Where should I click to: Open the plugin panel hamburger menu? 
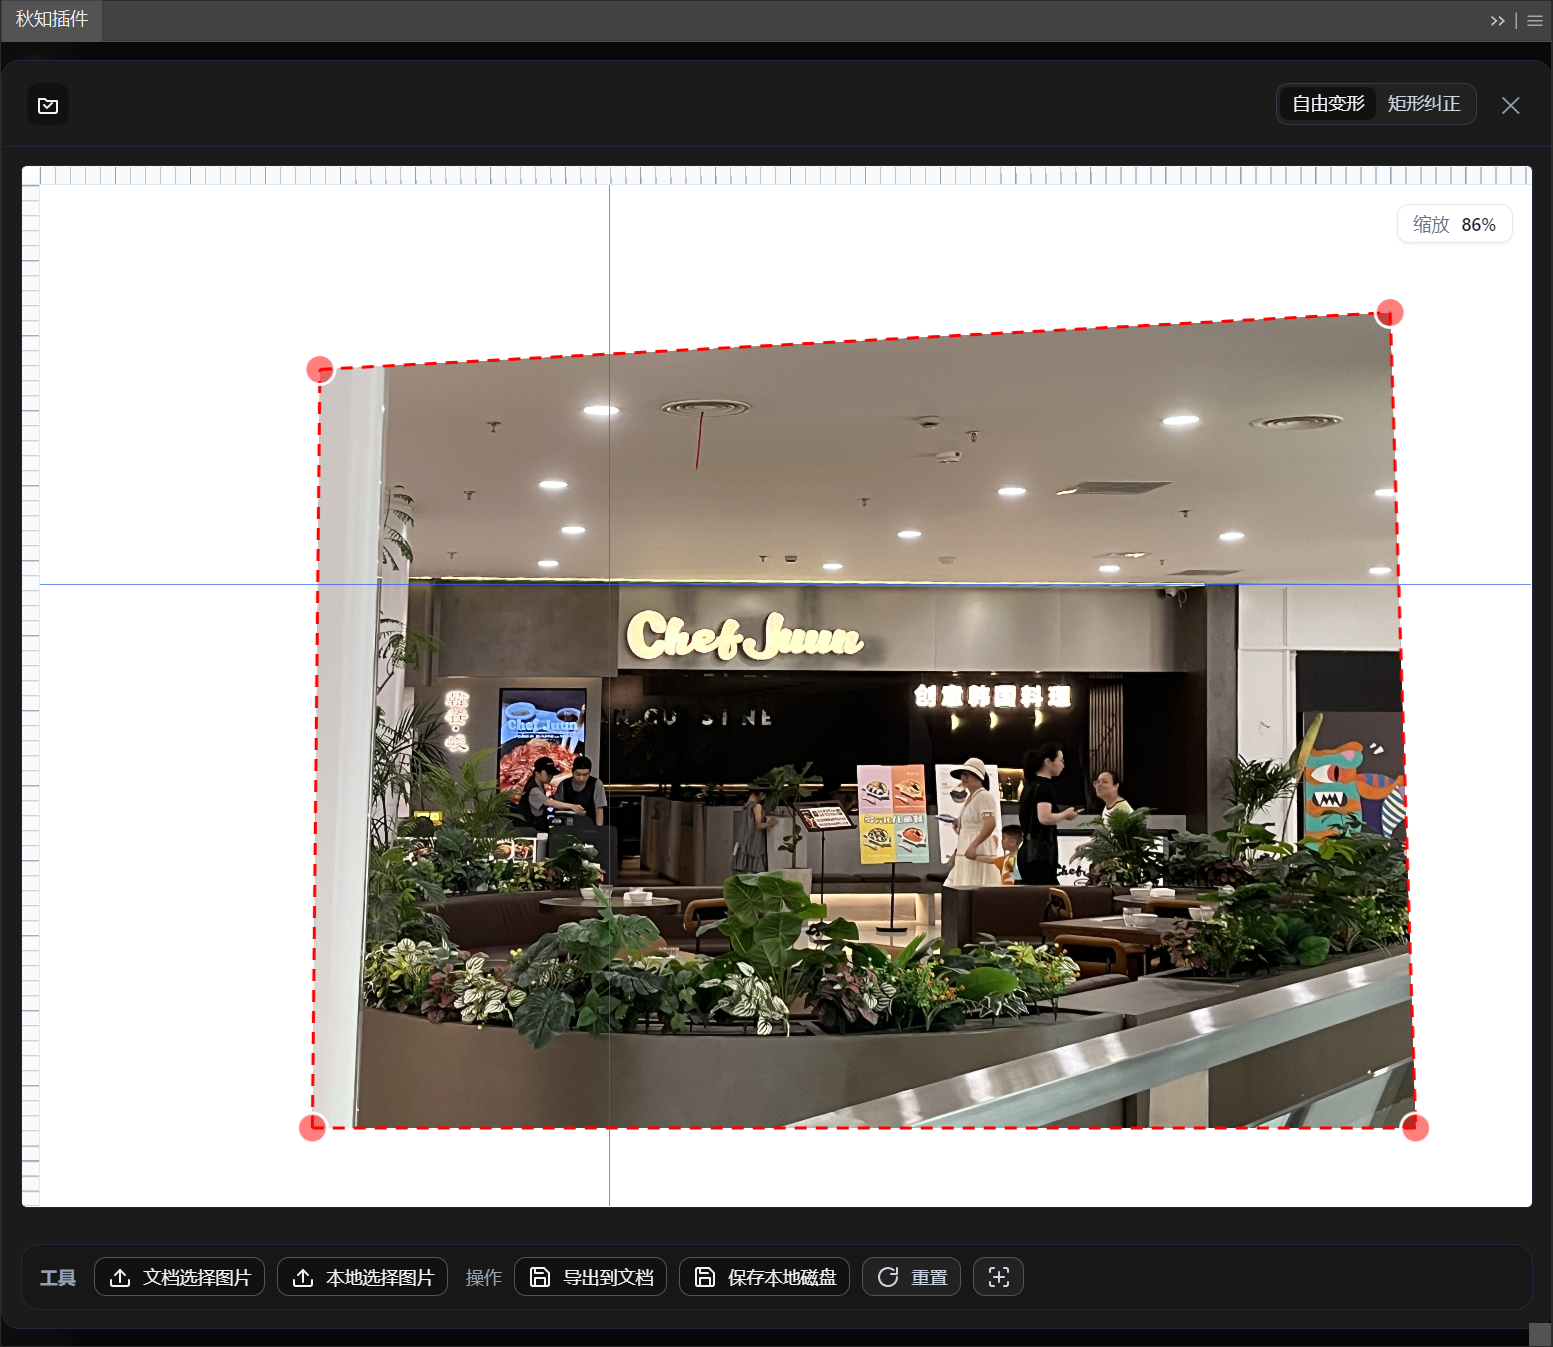click(1535, 21)
